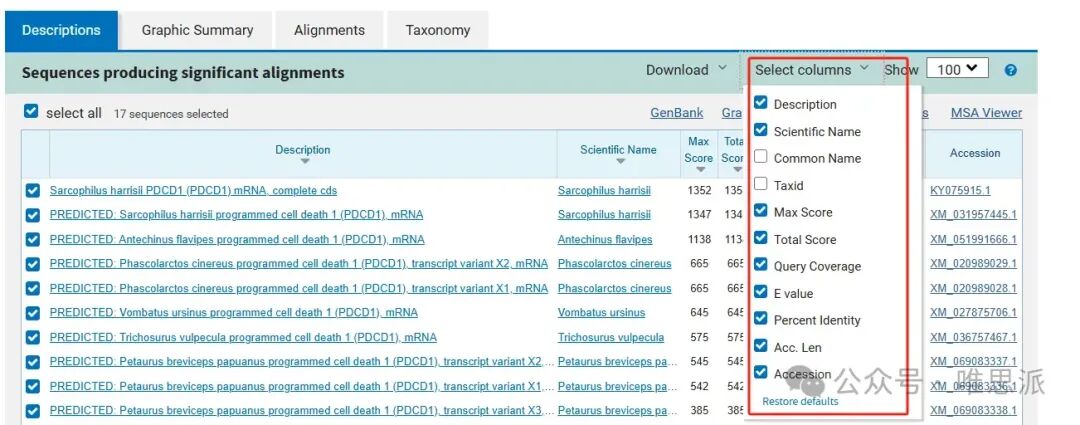This screenshot has height=425, width=1080.
Task: Uncheck the Query Coverage column option
Action: (760, 265)
